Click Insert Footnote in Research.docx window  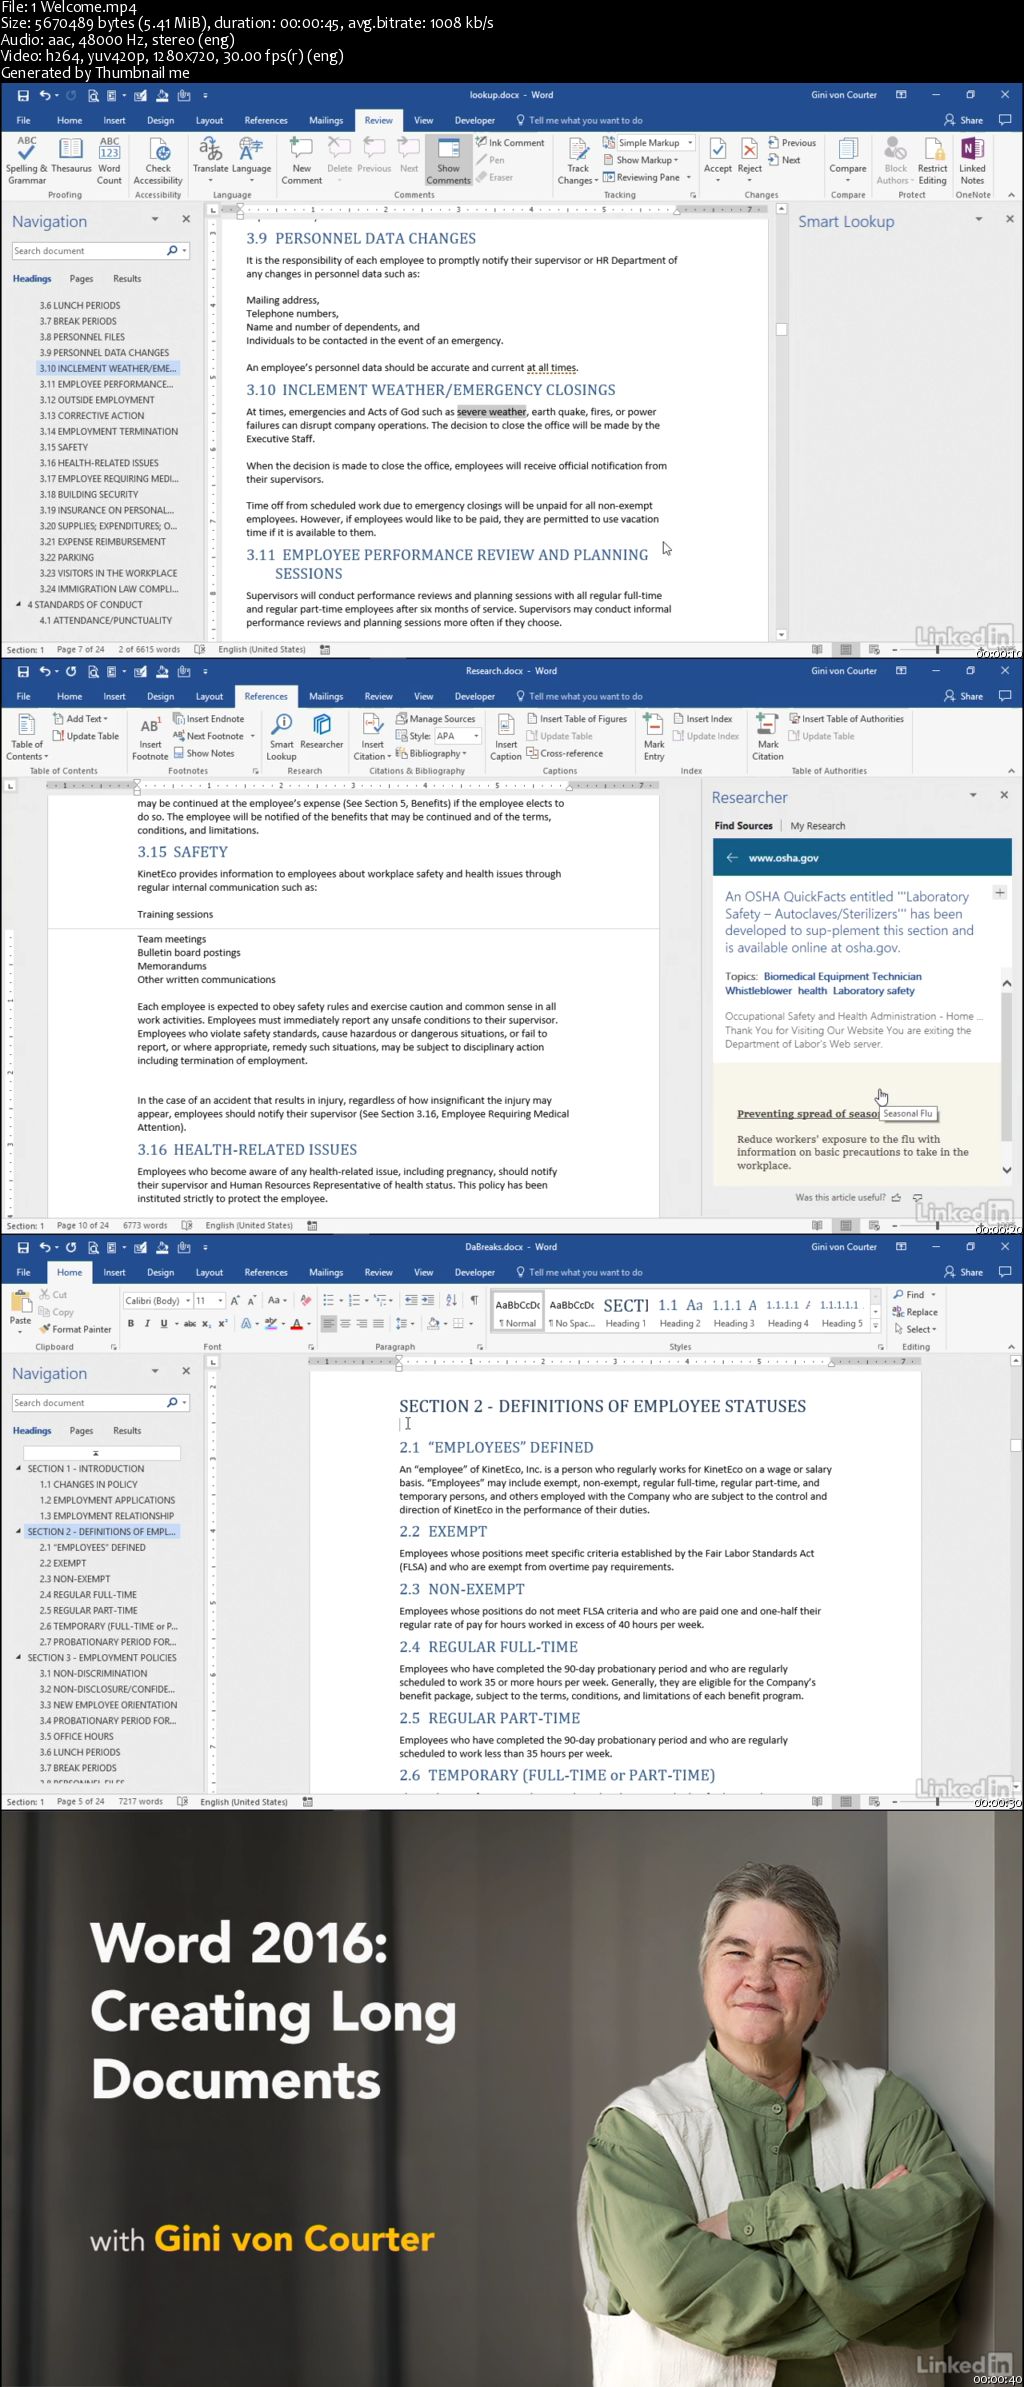click(x=150, y=737)
